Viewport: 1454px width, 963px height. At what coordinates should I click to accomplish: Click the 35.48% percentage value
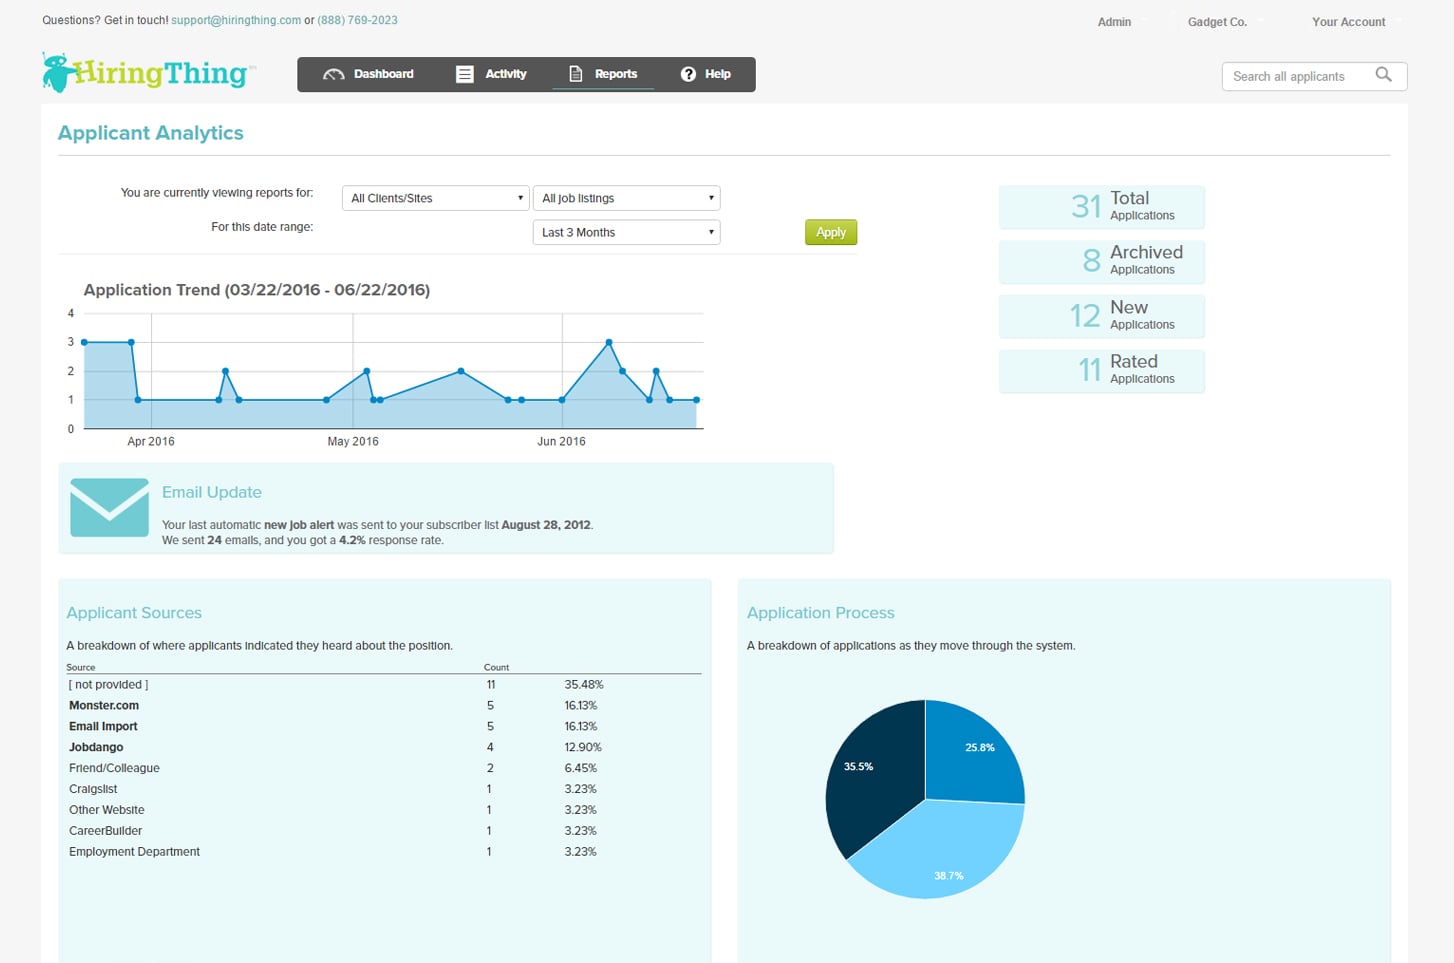click(584, 685)
